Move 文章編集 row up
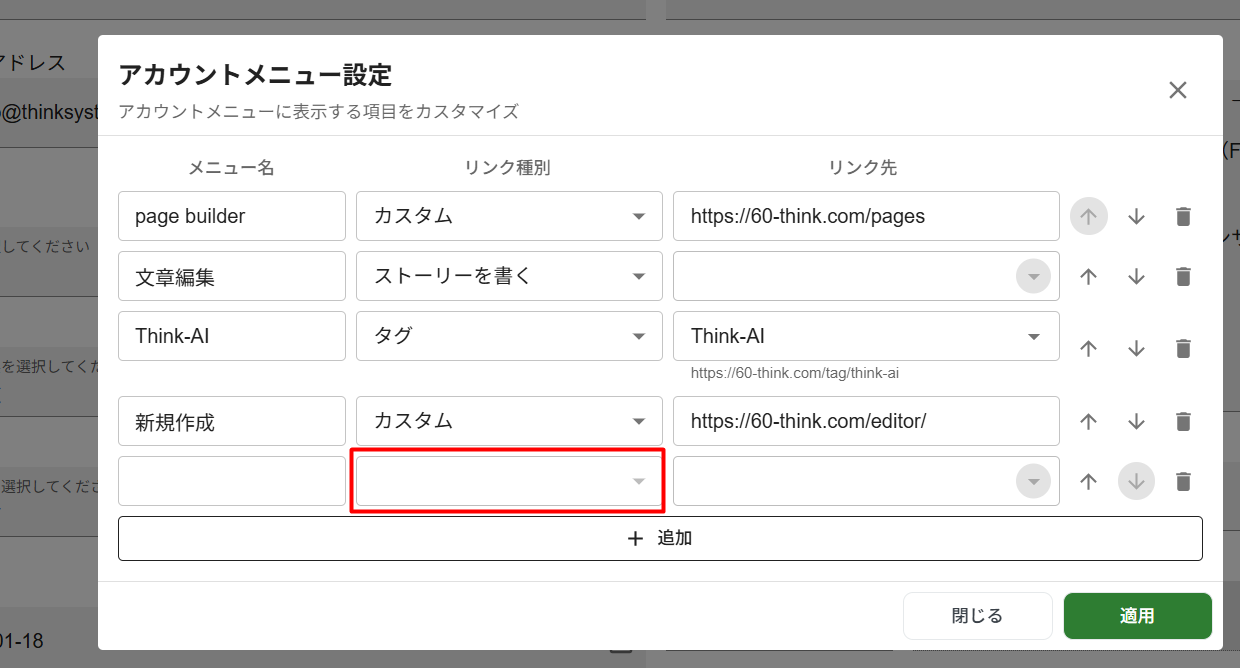The image size is (1240, 668). click(1089, 277)
